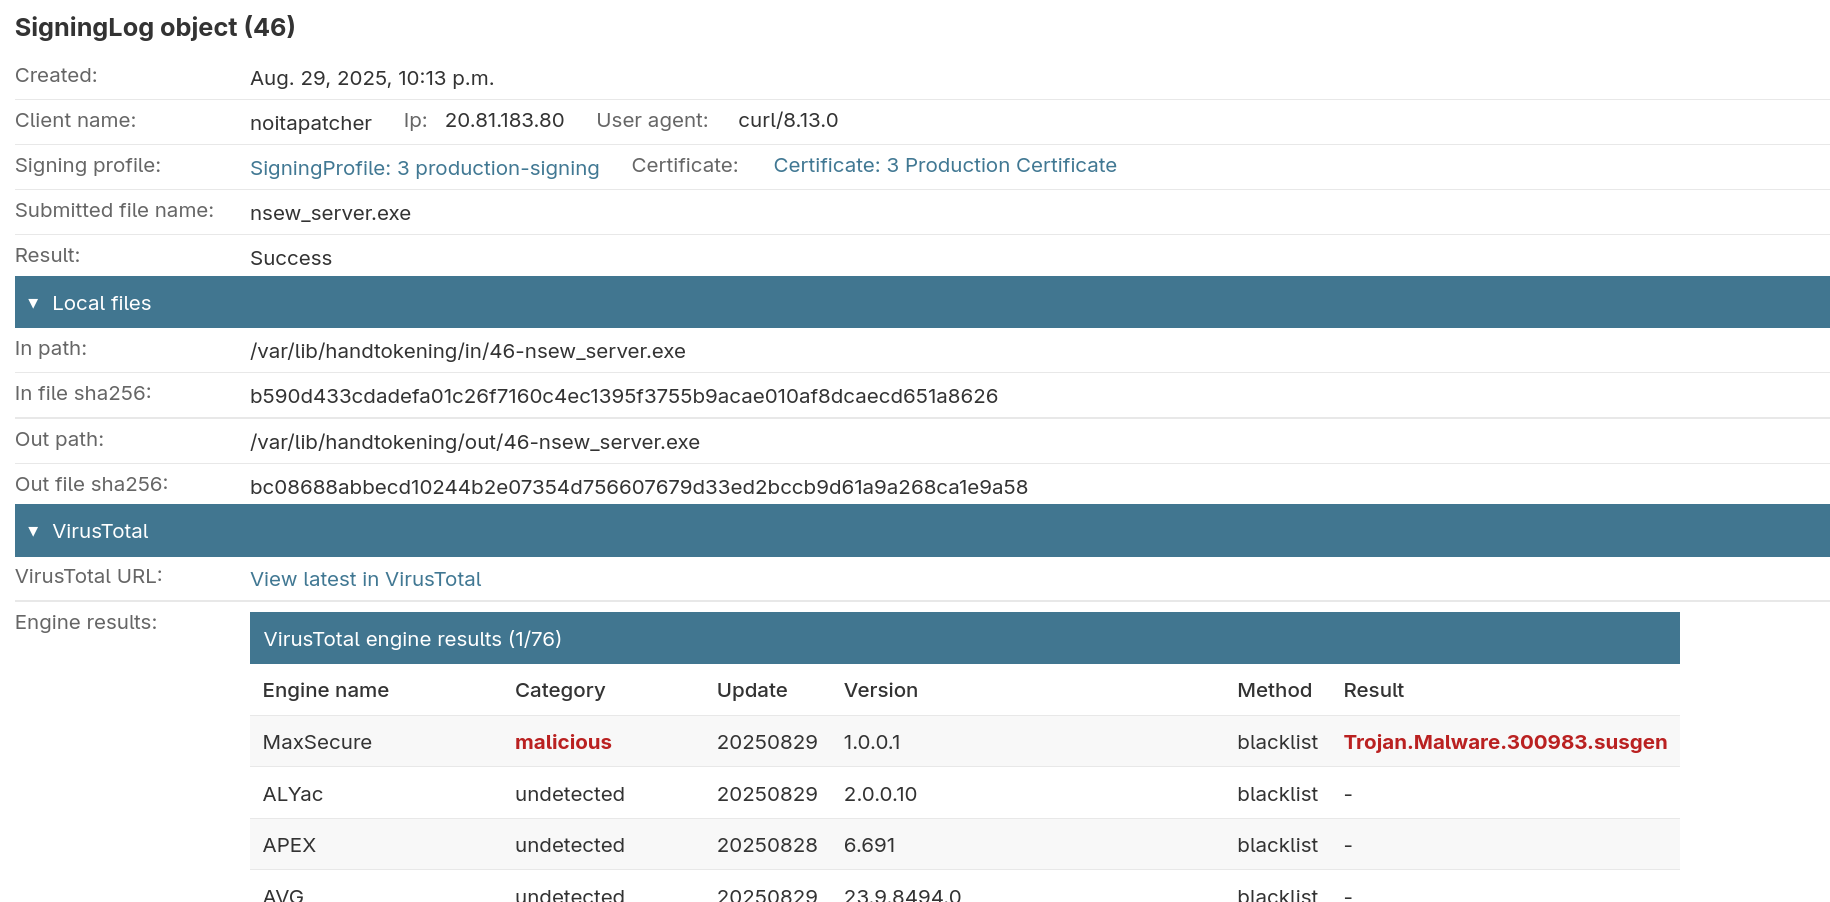Select the MaxSecure engine name cell
1830x902 pixels.
coord(317,742)
